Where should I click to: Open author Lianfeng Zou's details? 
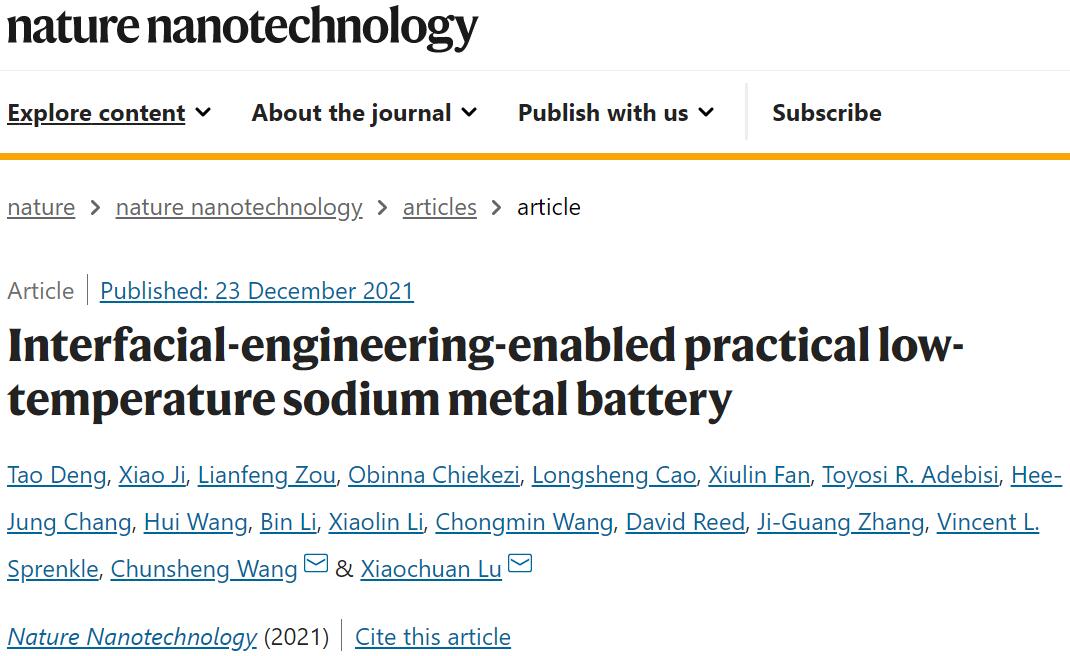pos(266,475)
